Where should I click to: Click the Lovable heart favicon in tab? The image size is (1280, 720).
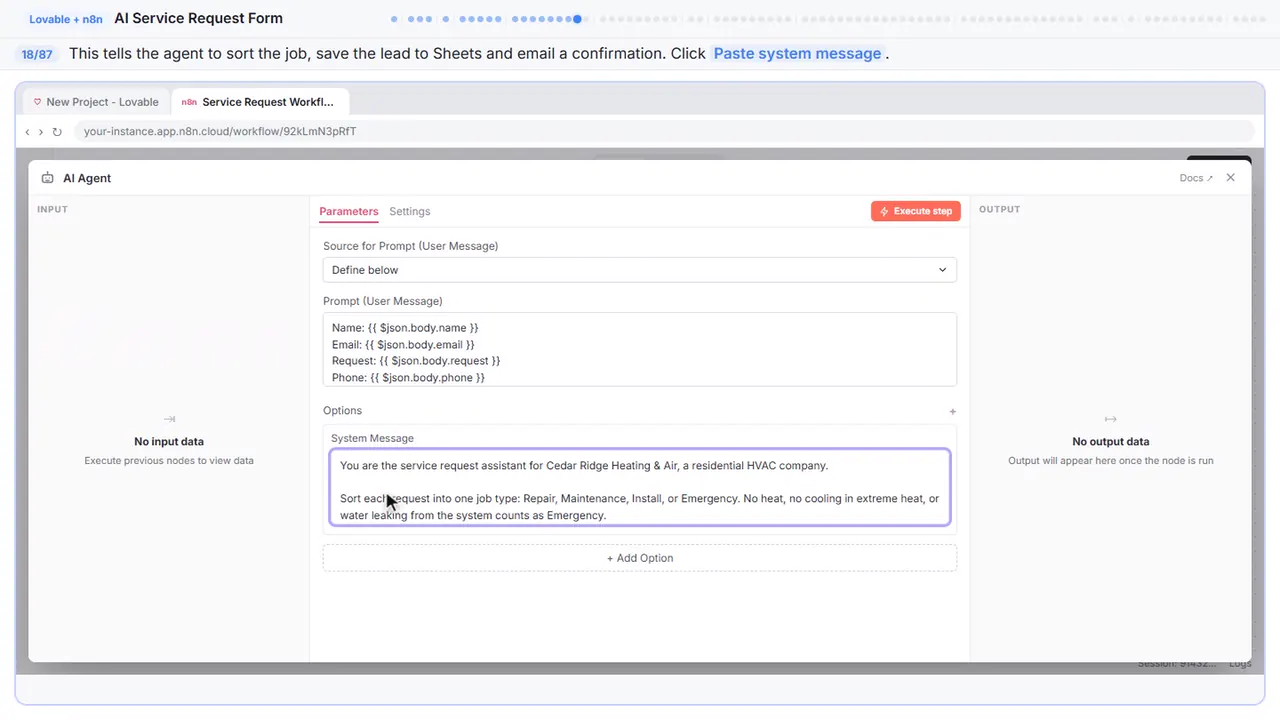[x=38, y=102]
